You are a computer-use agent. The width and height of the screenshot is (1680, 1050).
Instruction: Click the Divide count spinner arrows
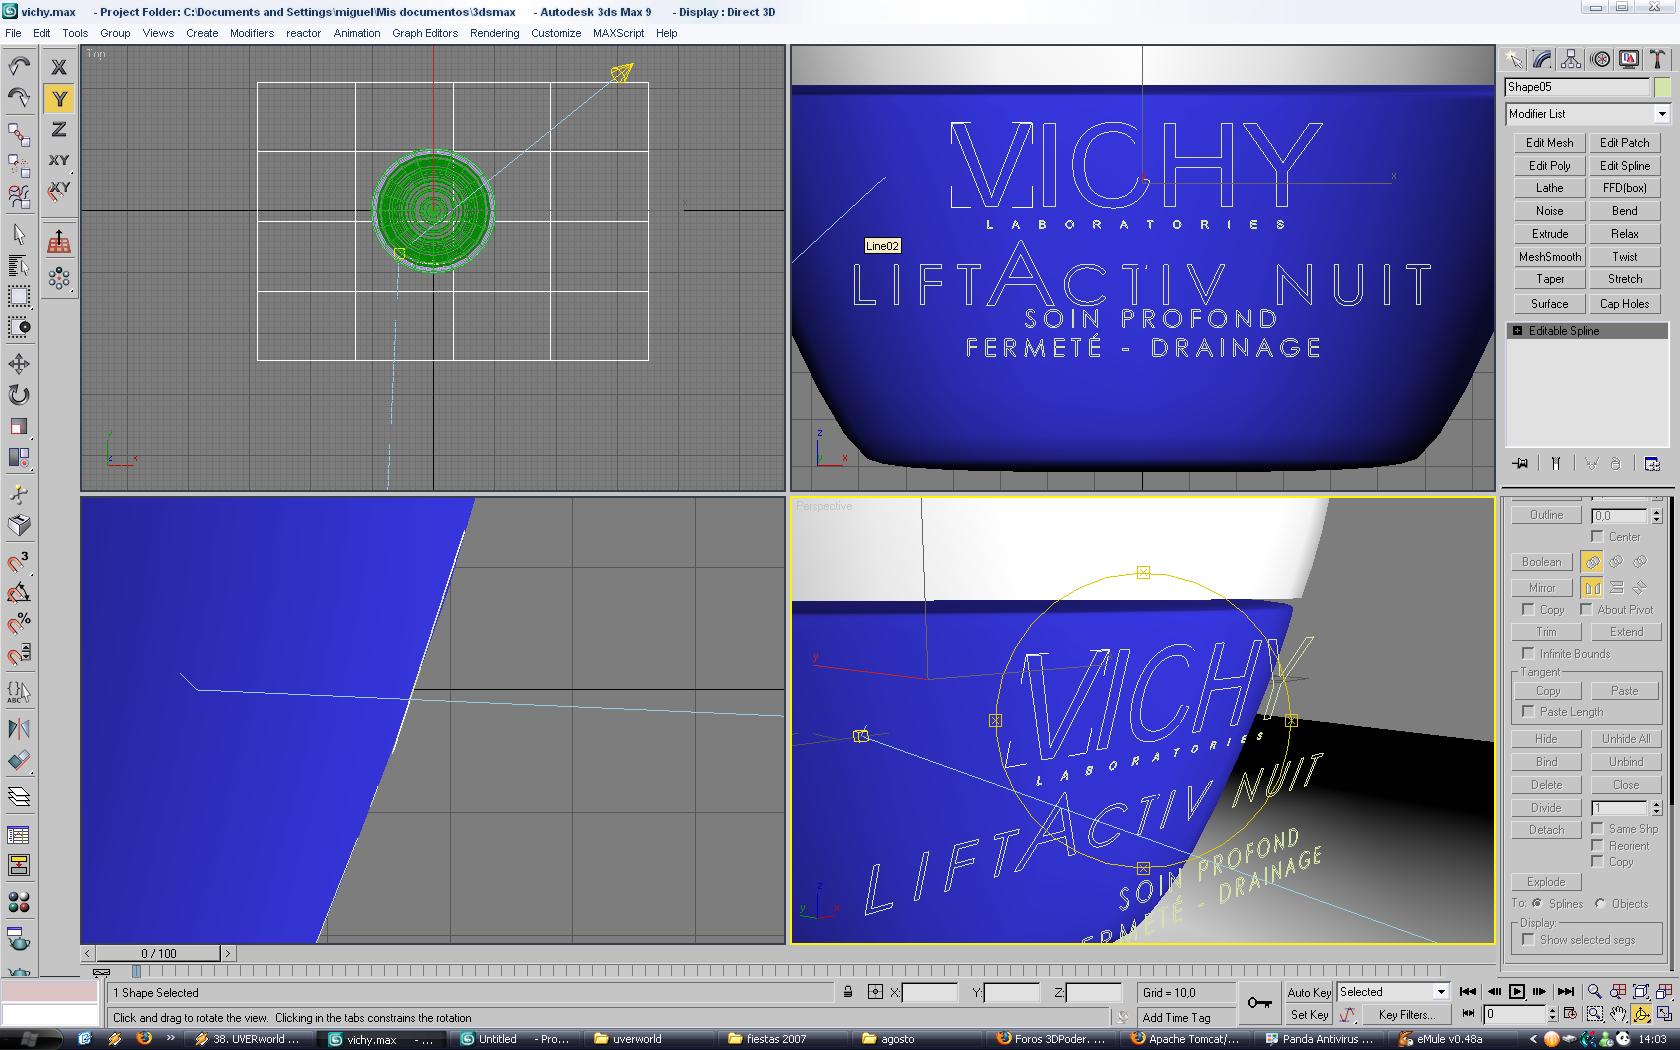(1656, 808)
